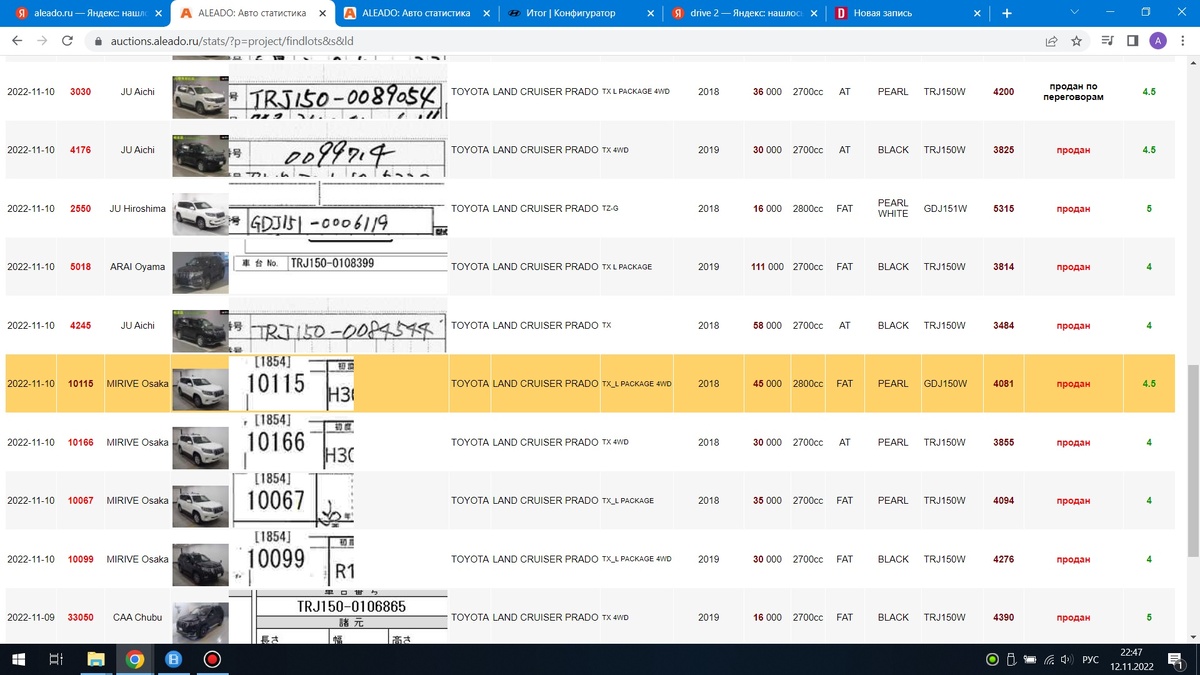Click the red record app taskbar icon
Screen dimensions: 1200x675
pyautogui.click(x=212, y=659)
